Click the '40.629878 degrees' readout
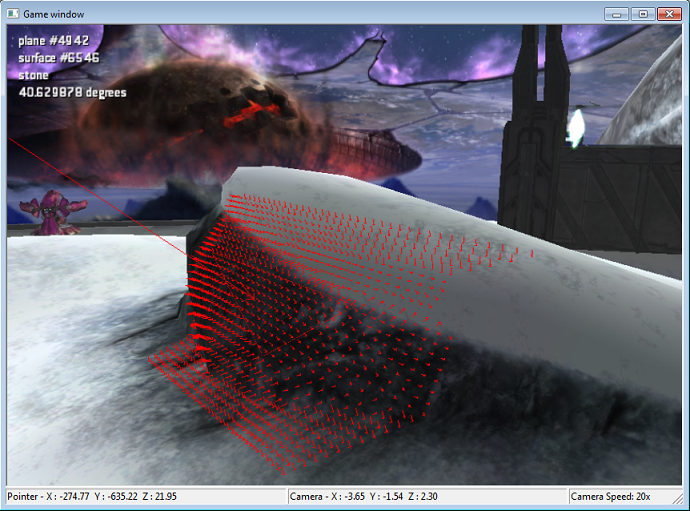690x511 pixels. [73, 92]
